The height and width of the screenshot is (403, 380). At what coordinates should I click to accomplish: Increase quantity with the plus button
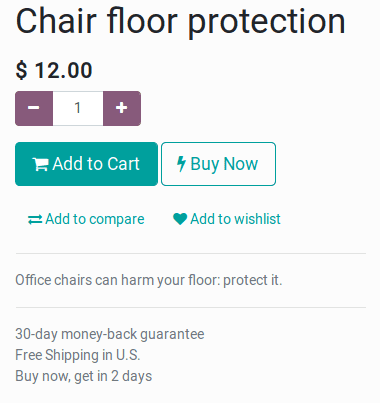click(x=122, y=108)
